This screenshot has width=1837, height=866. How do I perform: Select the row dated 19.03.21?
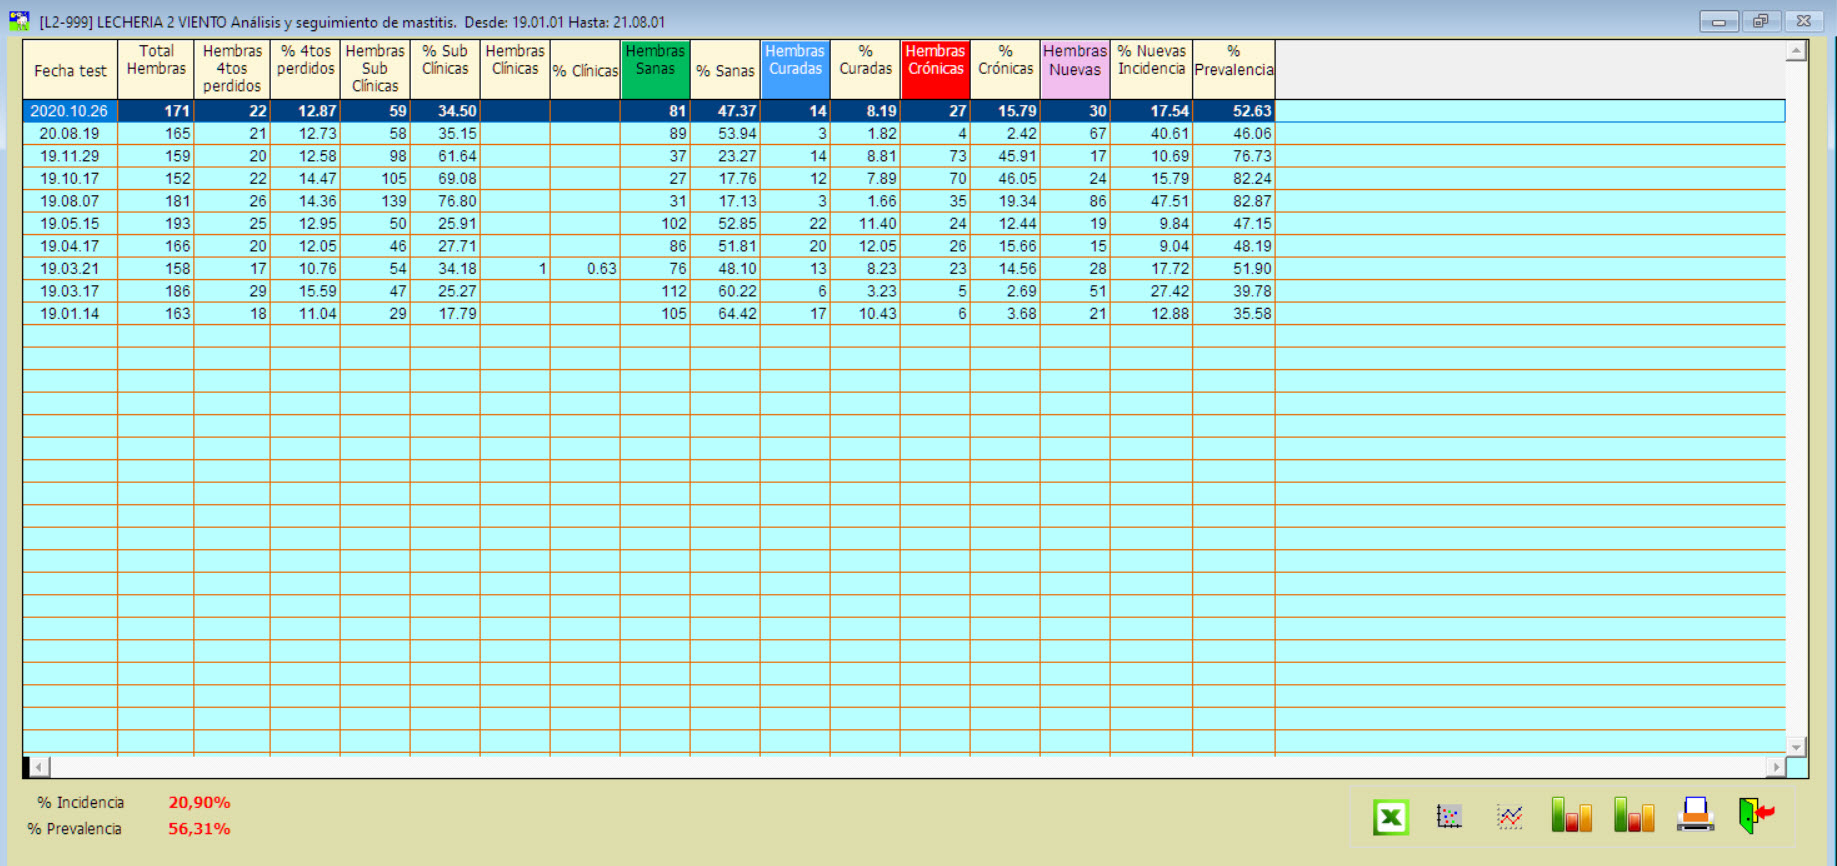click(69, 268)
